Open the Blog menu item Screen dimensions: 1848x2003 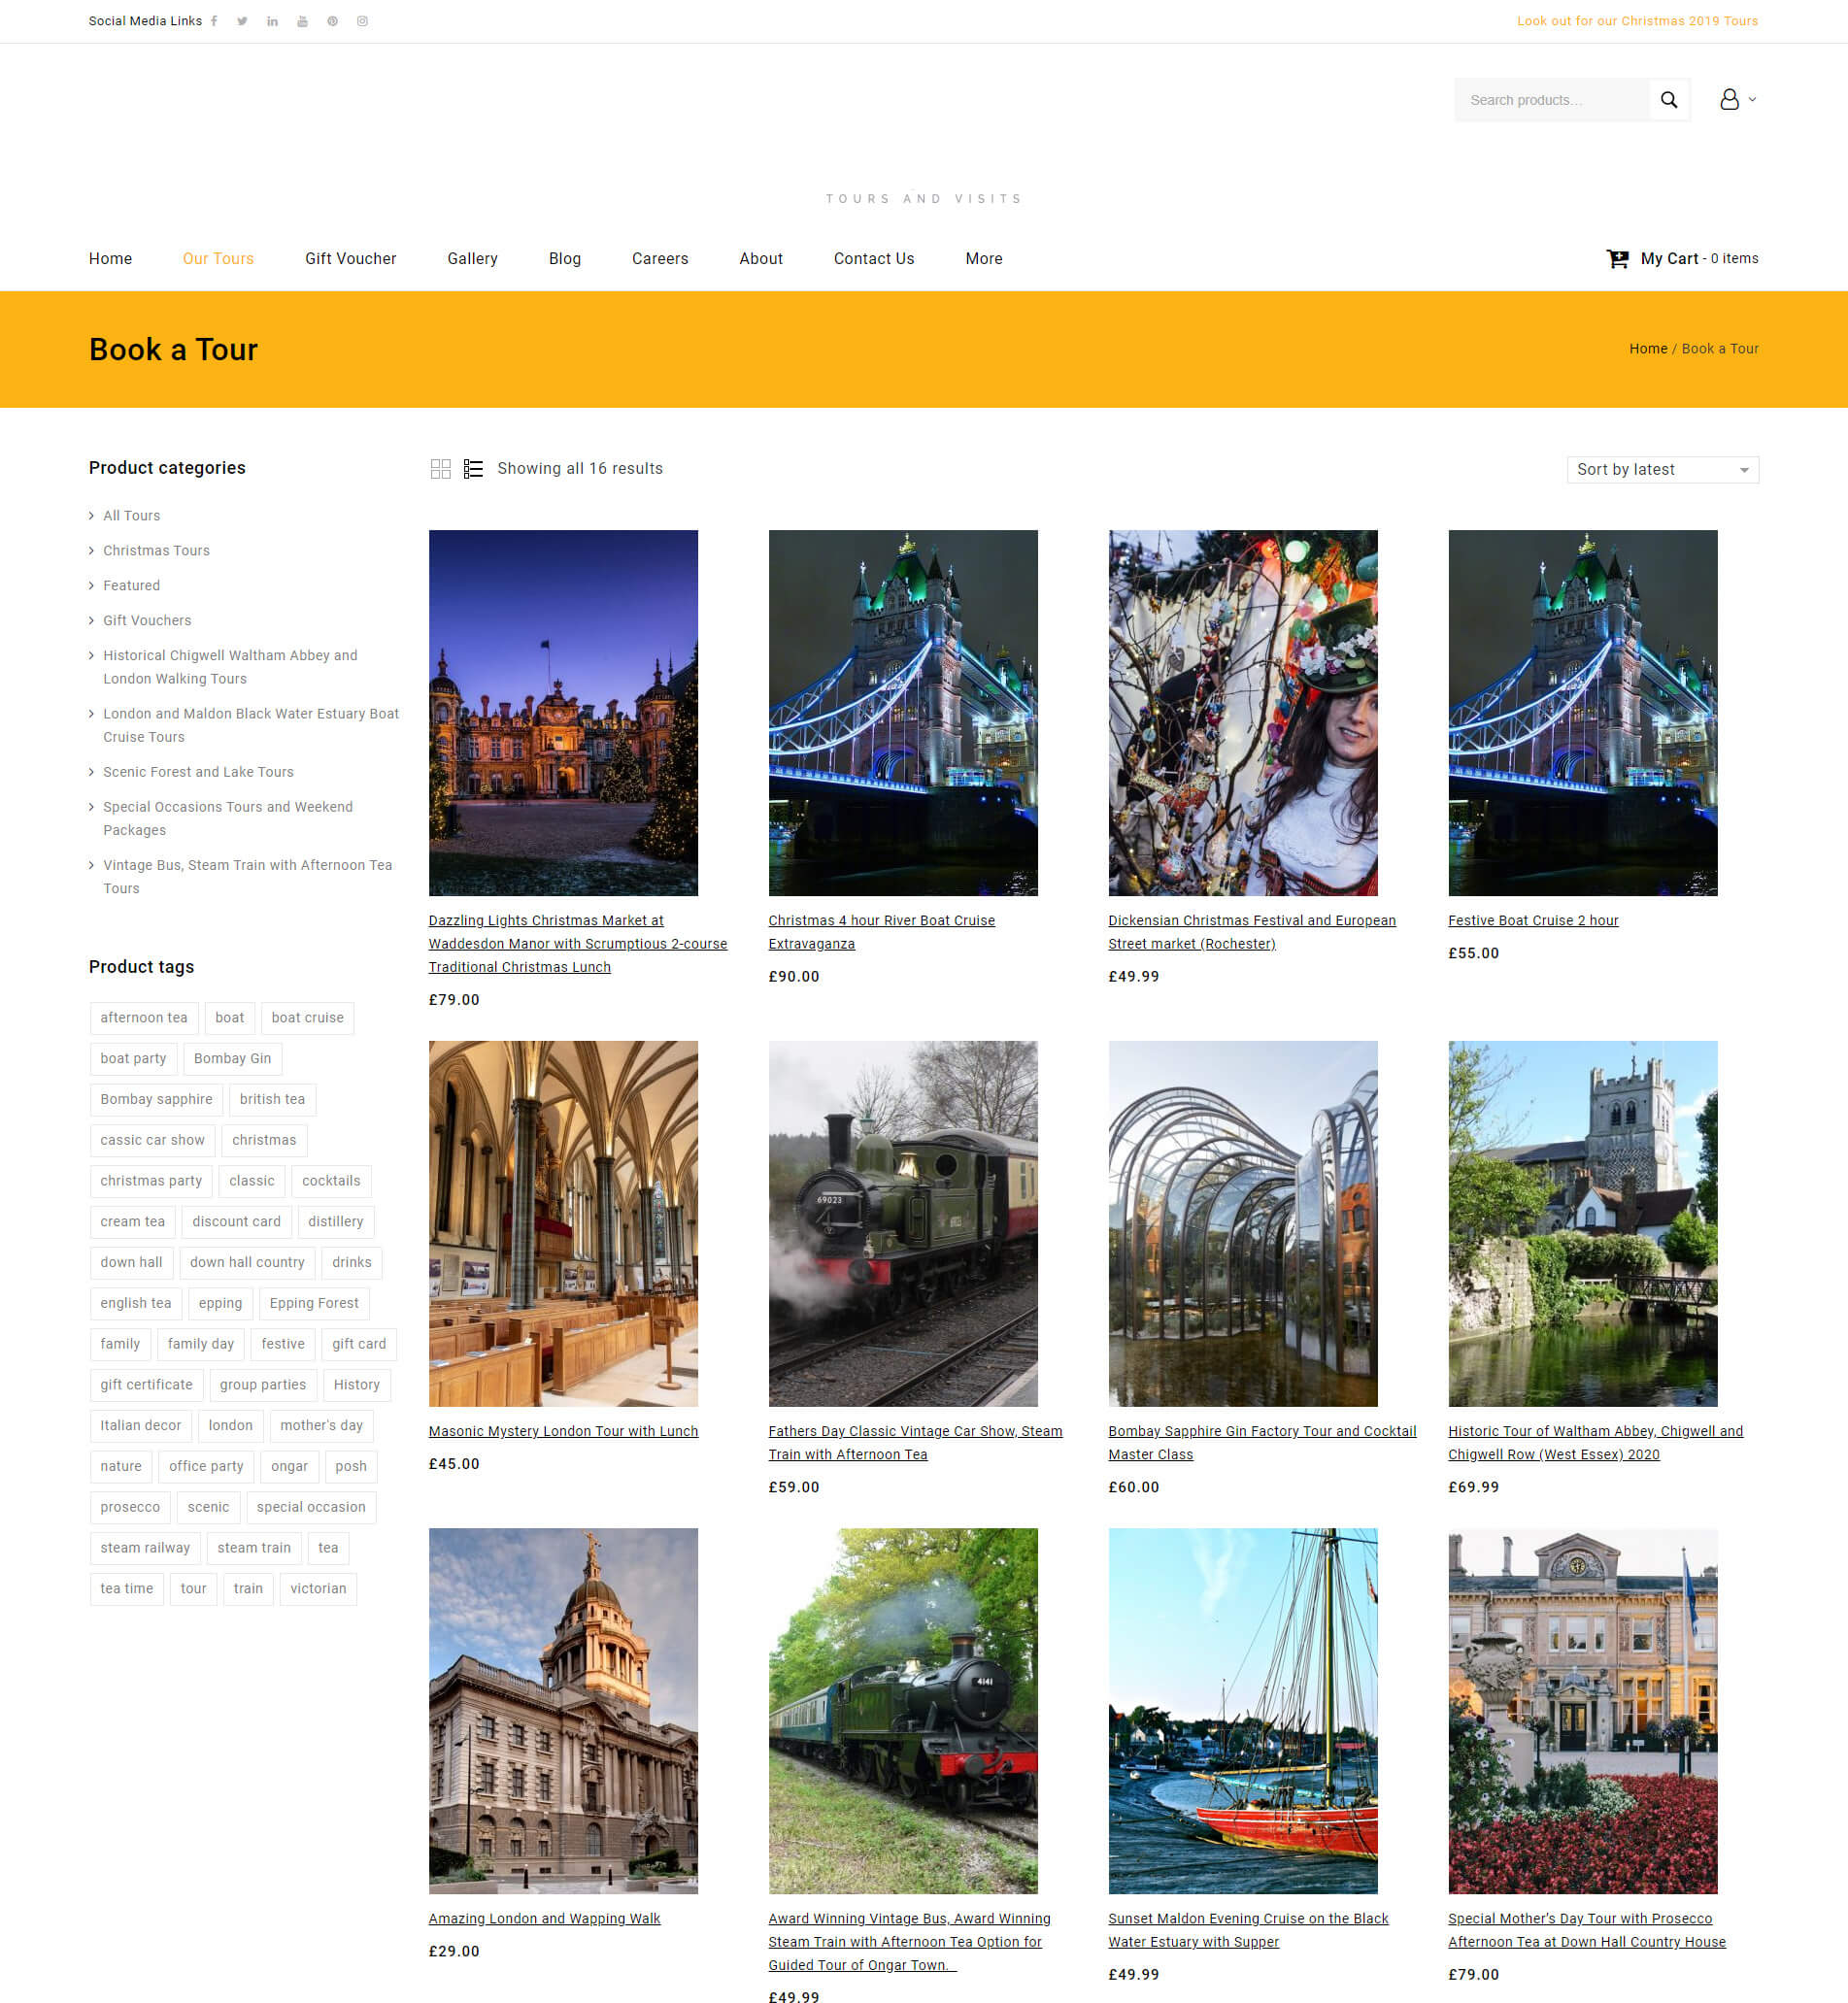point(564,259)
